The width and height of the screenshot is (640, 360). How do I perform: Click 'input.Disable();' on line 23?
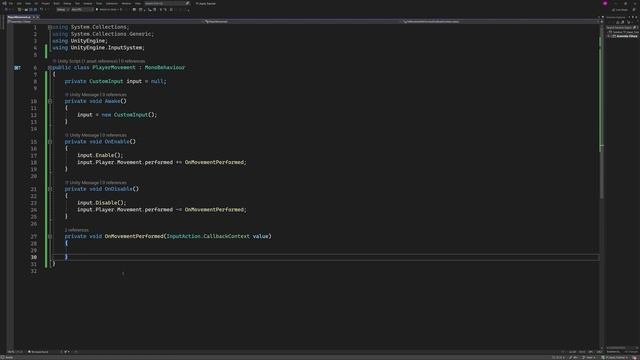[x=102, y=203]
